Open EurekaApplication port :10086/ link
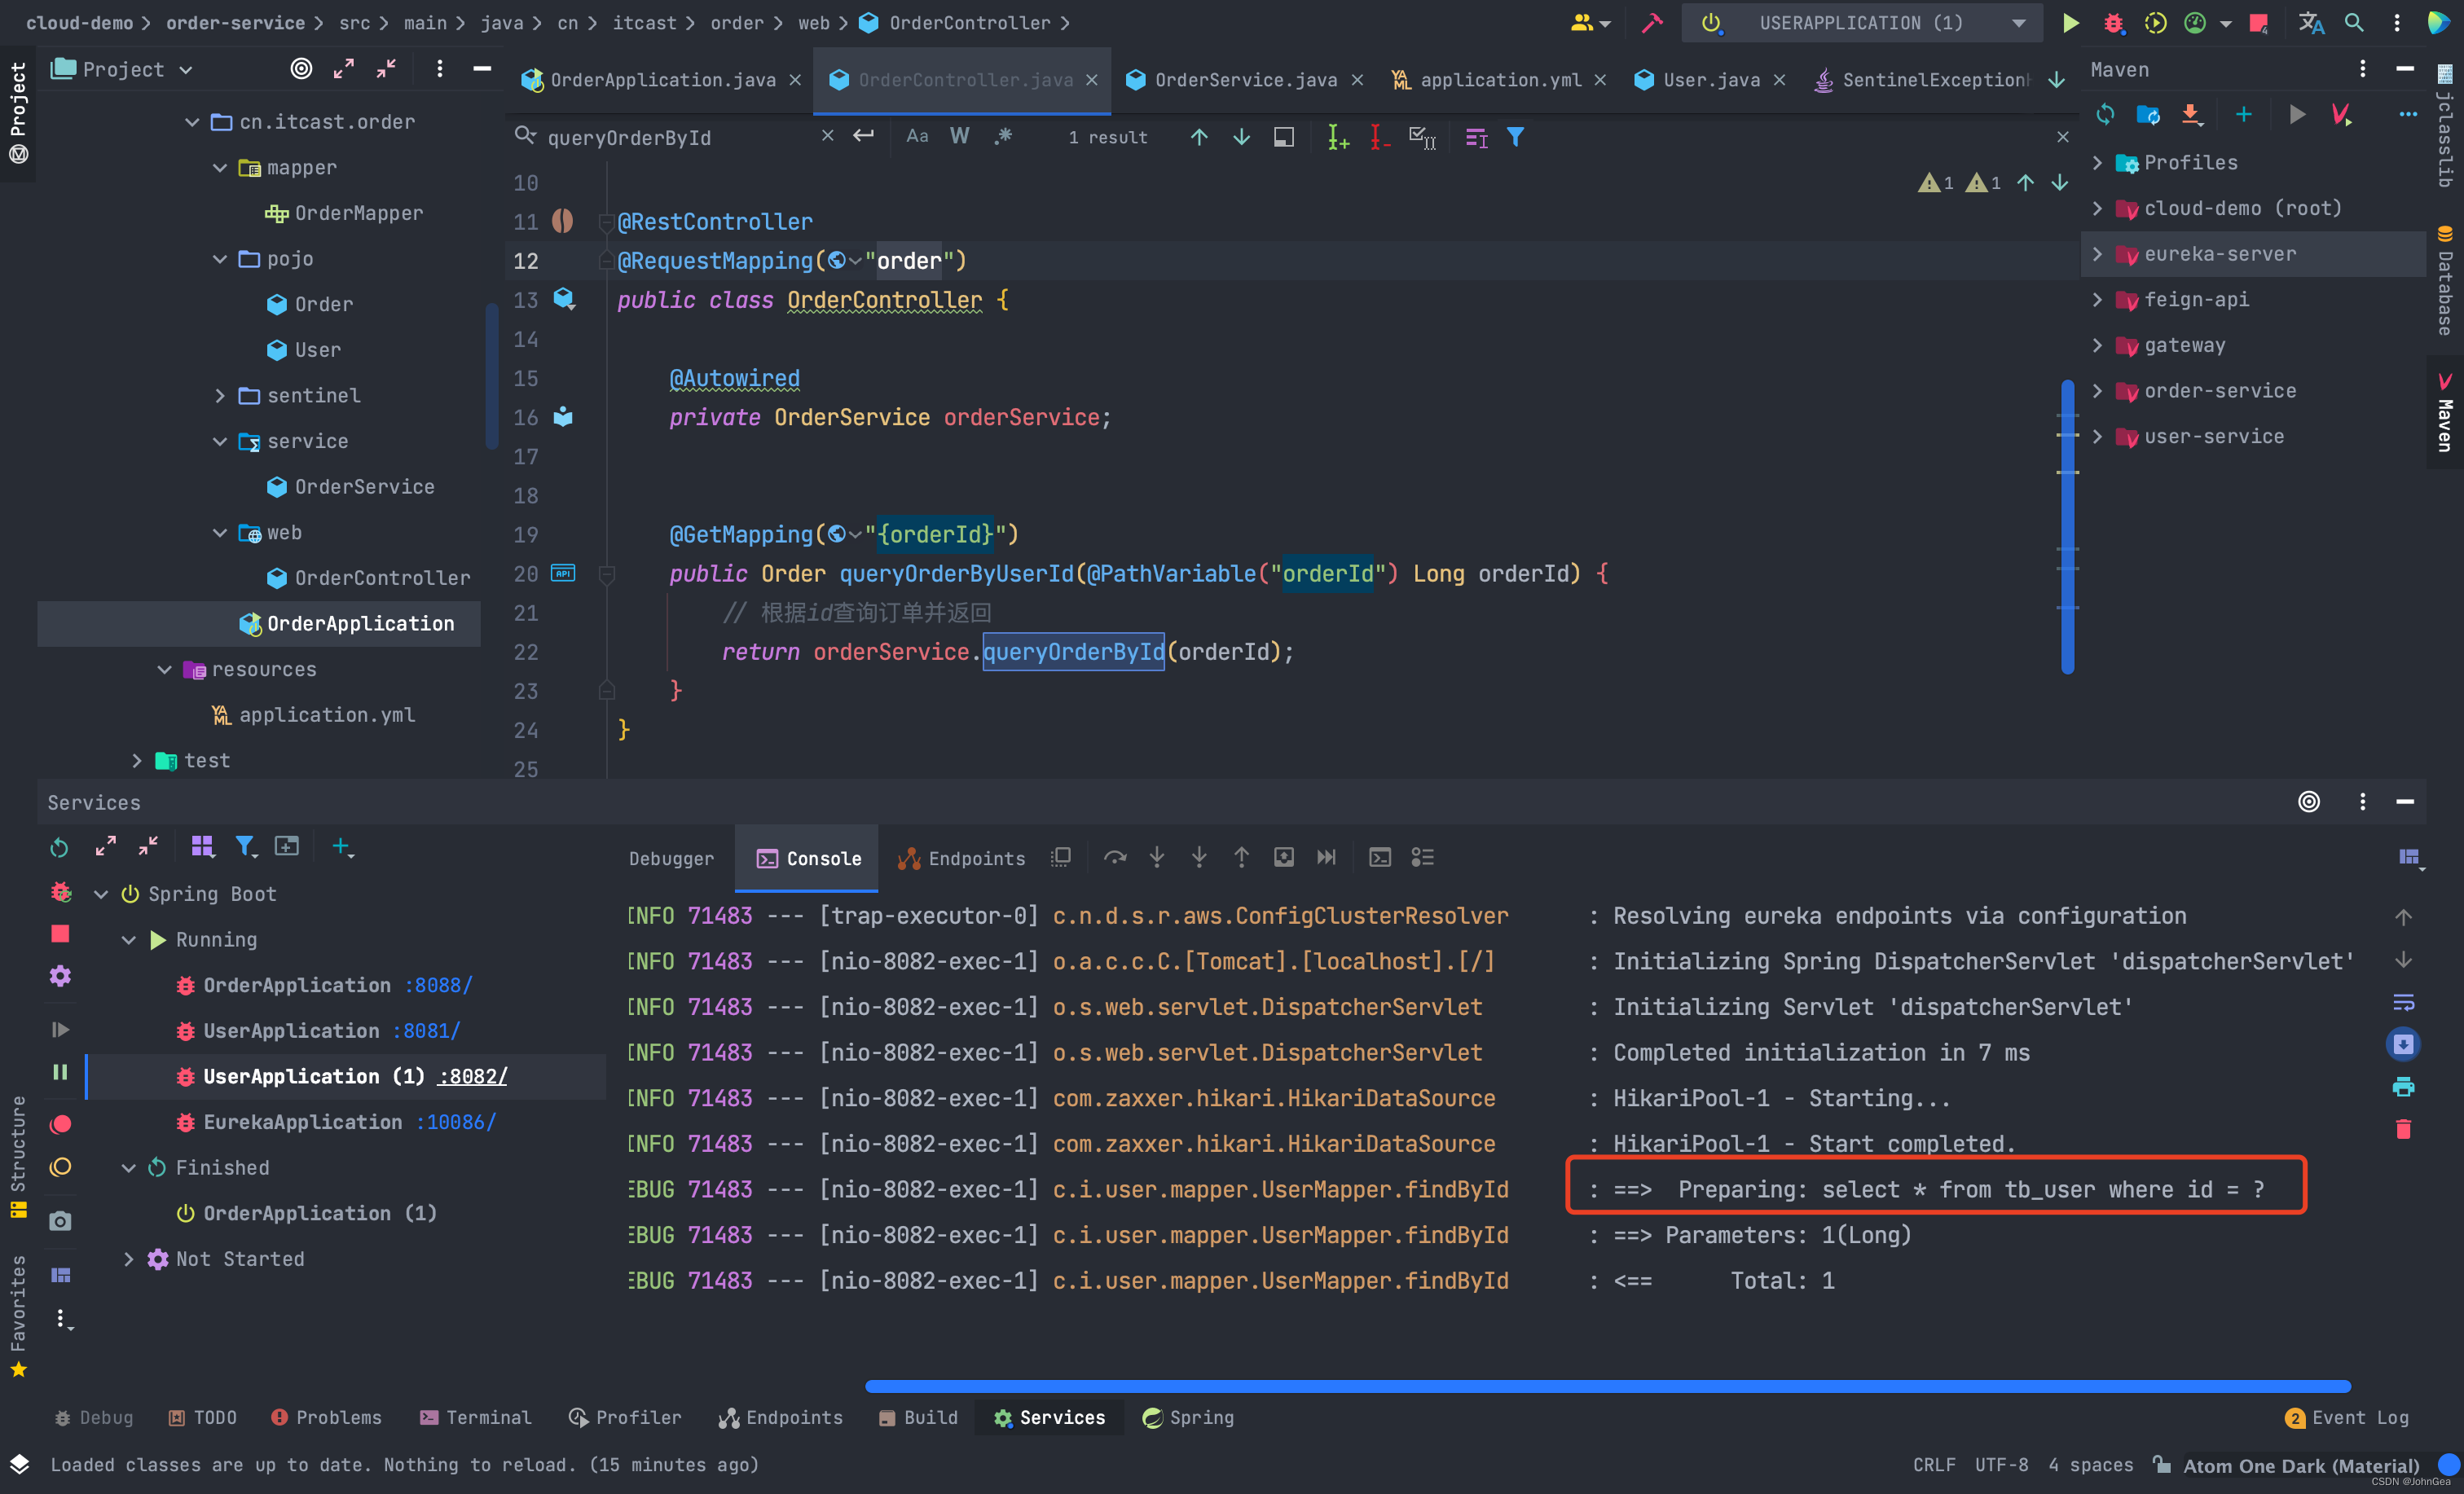Screen dimensions: 2464x1494 [456, 1122]
